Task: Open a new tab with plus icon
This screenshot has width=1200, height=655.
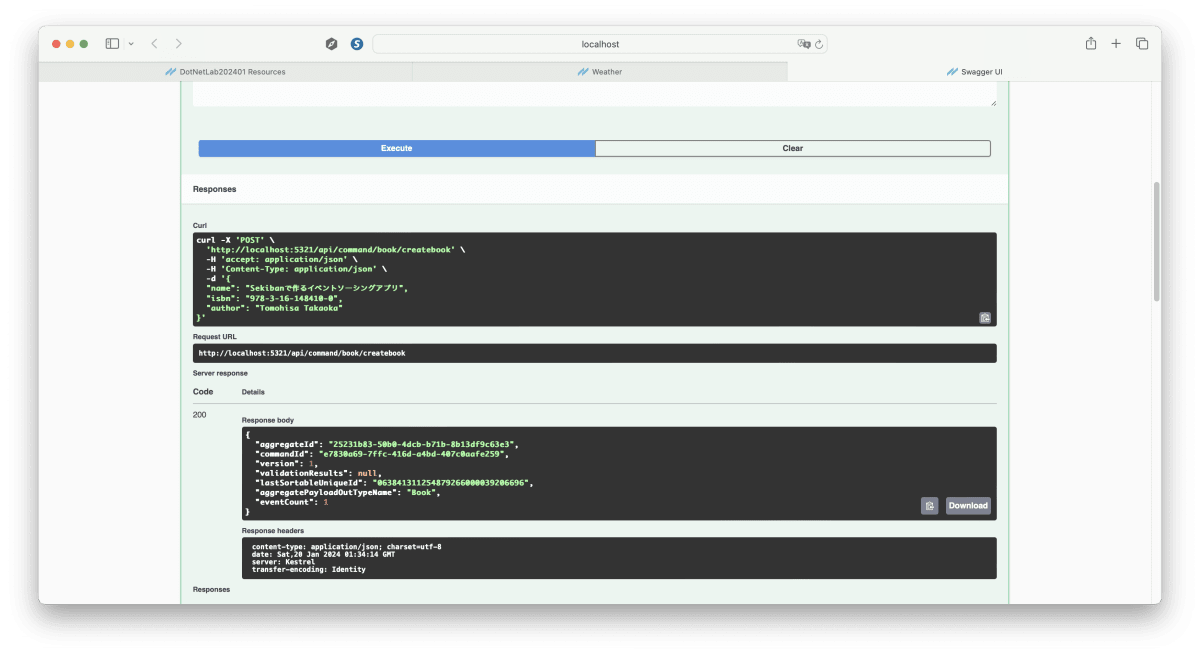Action: [x=1116, y=44]
